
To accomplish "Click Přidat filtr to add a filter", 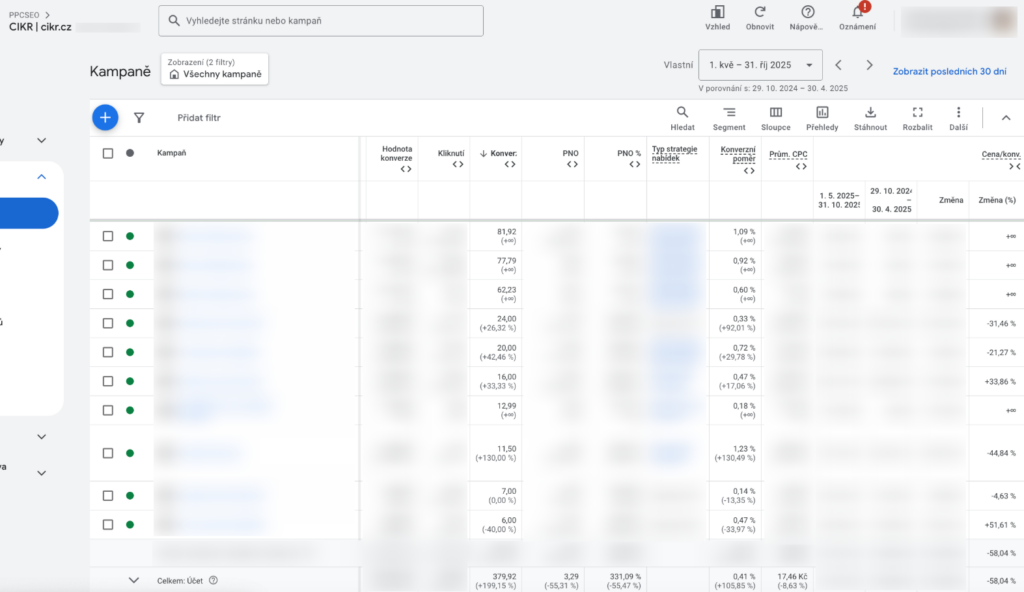I will click(199, 118).
